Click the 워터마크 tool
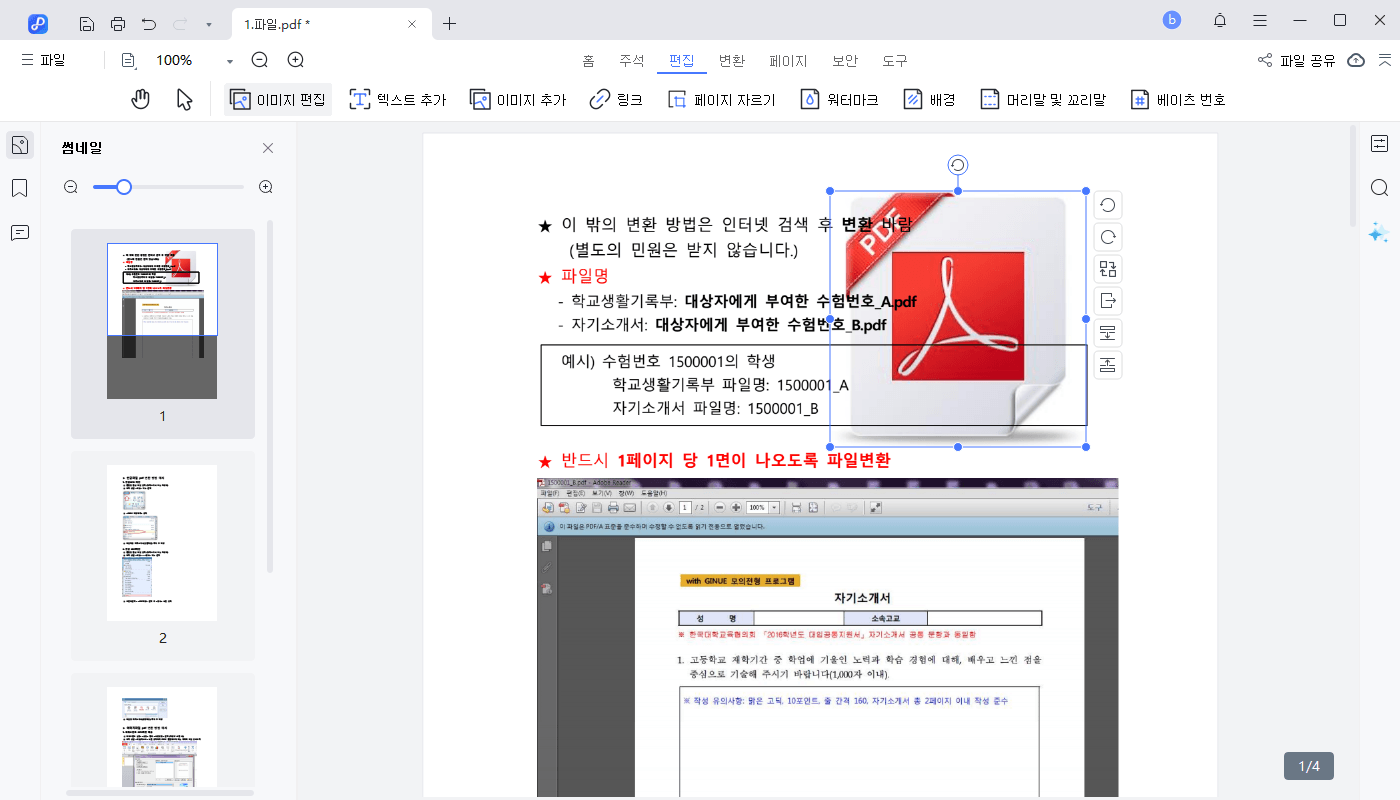The image size is (1400, 800). [x=840, y=99]
